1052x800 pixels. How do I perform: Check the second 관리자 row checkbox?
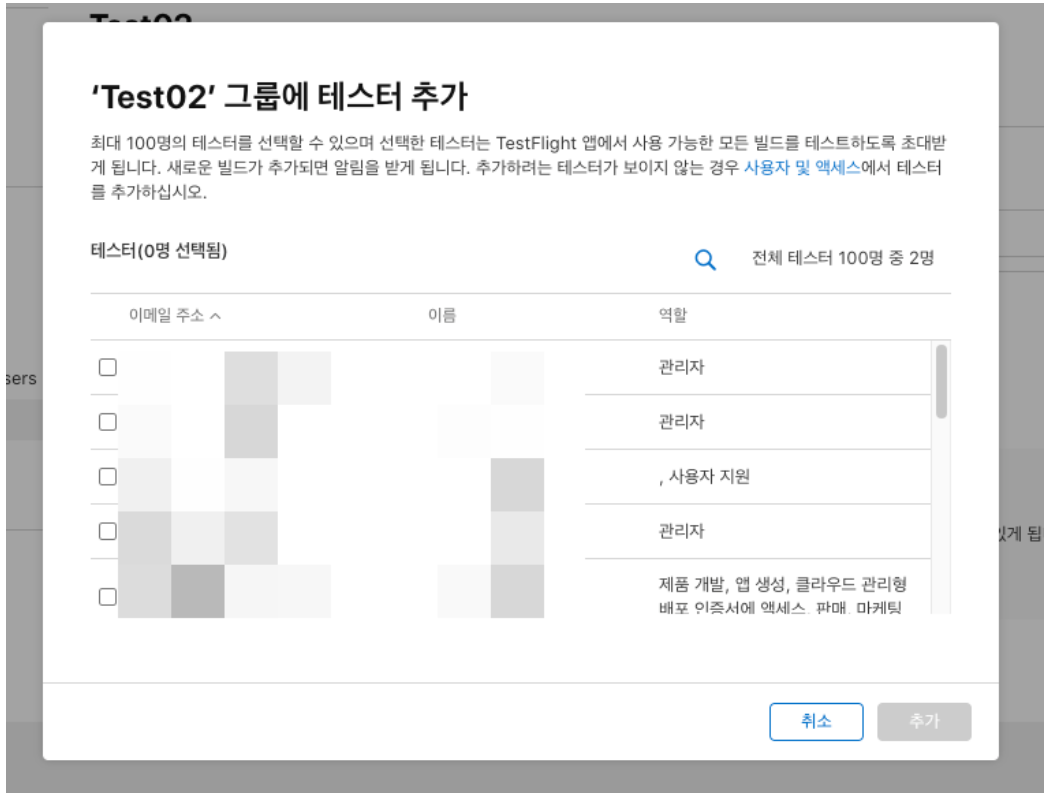(x=107, y=422)
